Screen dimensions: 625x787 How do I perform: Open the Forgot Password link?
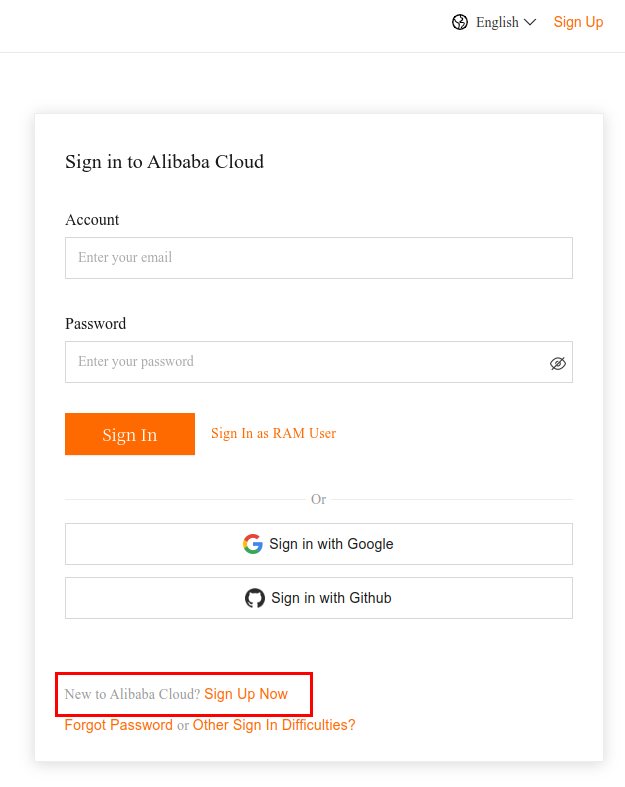118,725
